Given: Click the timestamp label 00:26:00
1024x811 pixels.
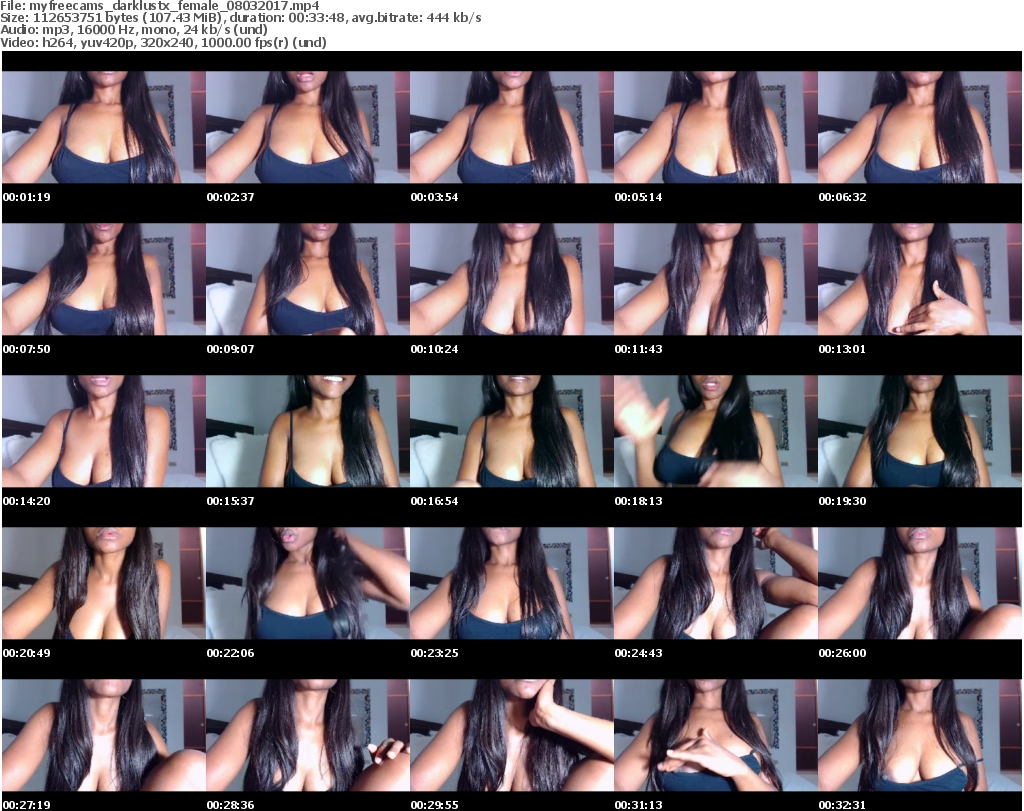Looking at the screenshot, I should [842, 653].
